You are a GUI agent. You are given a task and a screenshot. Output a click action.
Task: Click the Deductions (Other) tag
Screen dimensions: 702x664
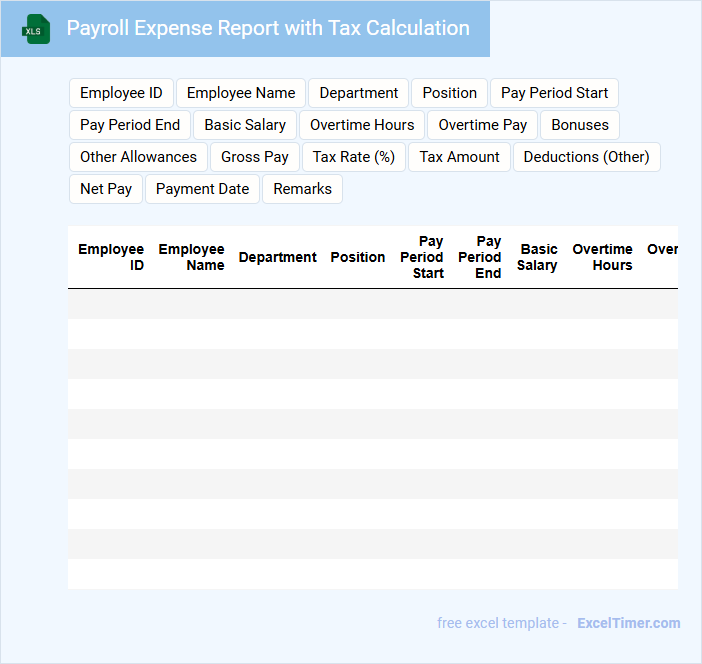click(x=586, y=157)
